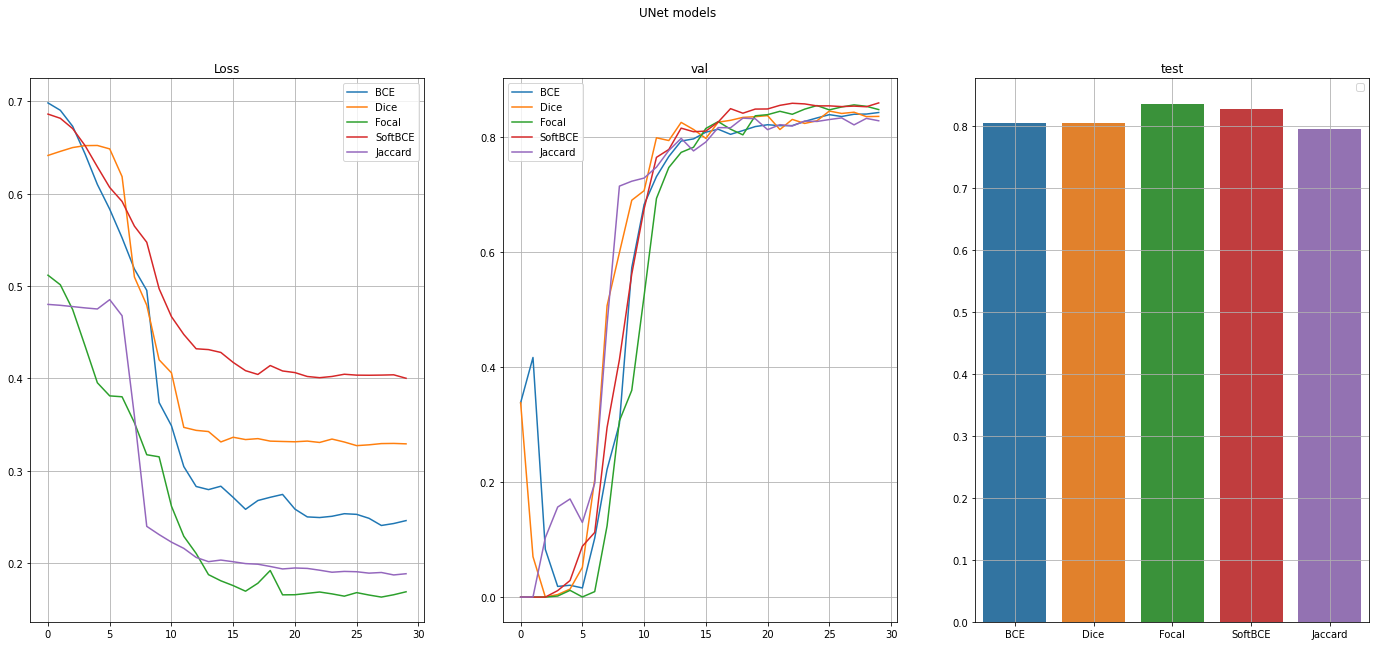Click the blue BCE line sample in left legend

(356, 91)
